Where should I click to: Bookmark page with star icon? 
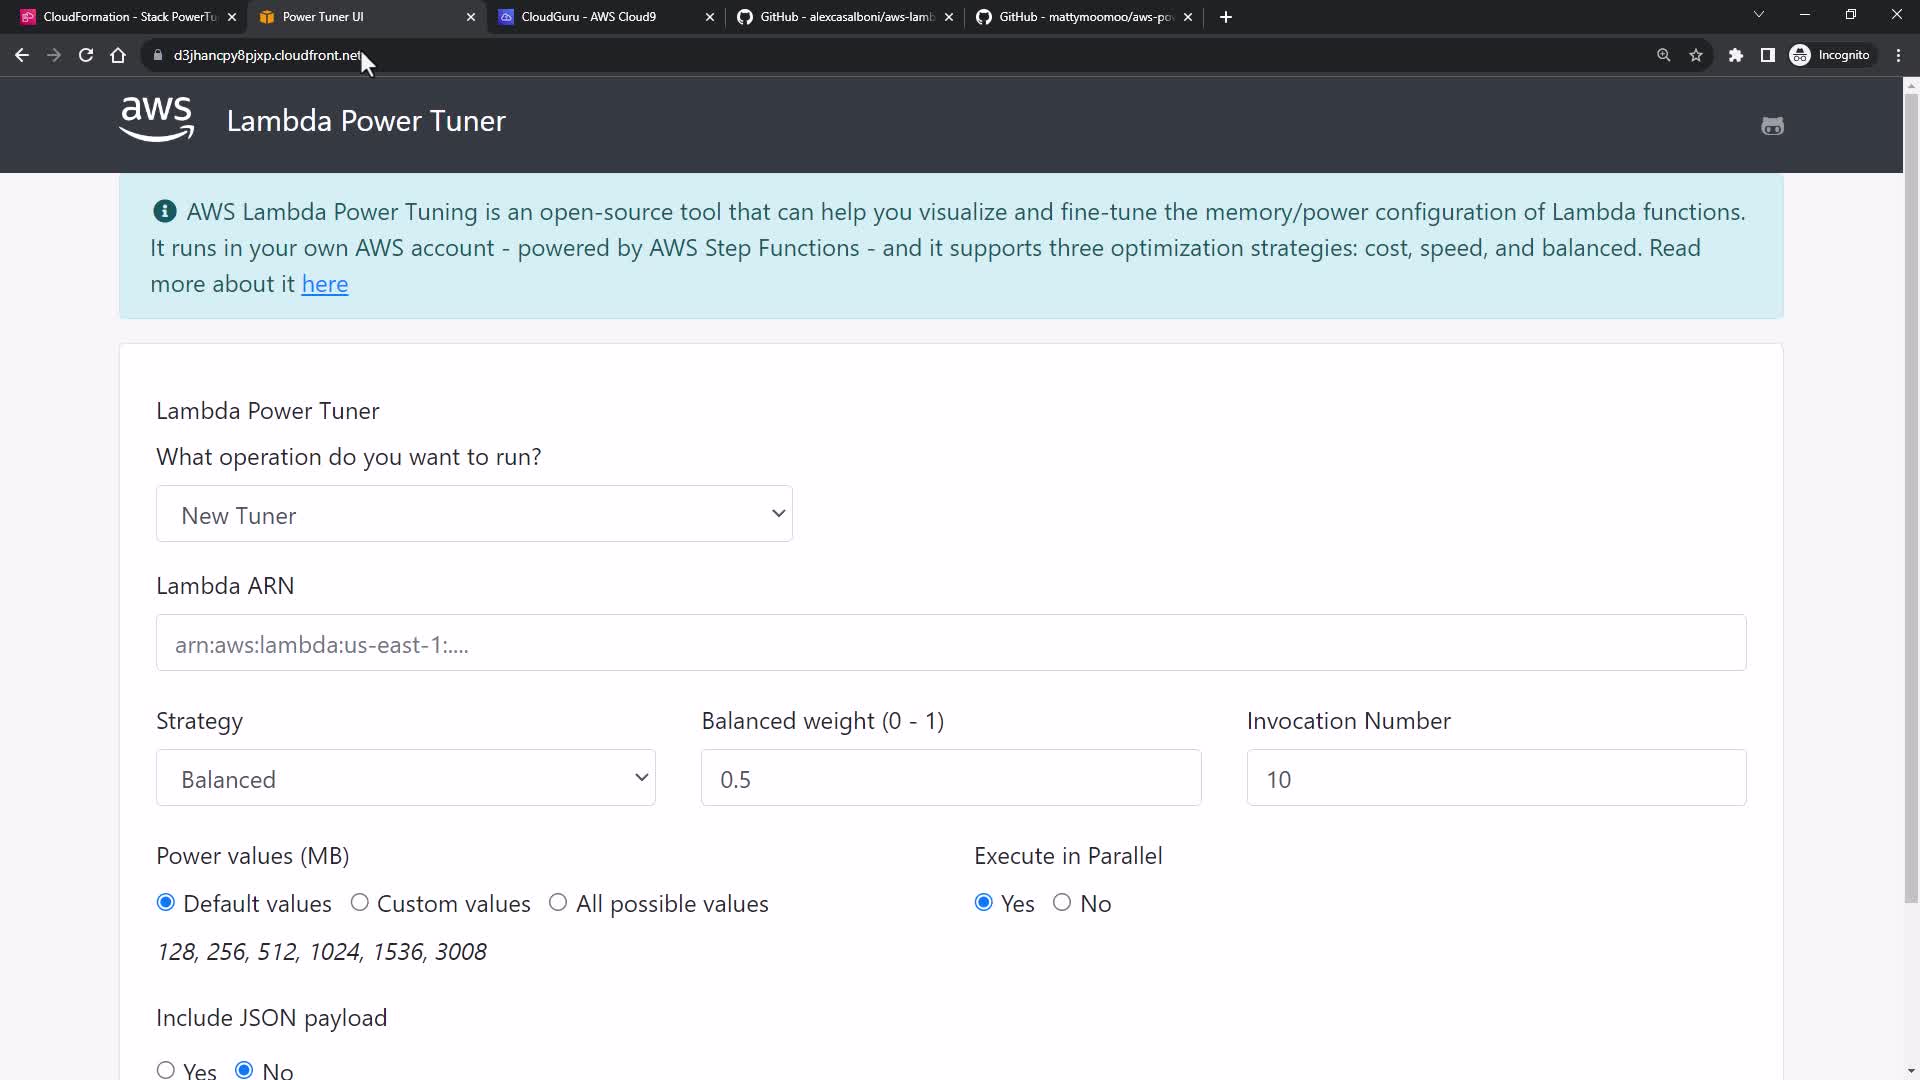click(1696, 55)
